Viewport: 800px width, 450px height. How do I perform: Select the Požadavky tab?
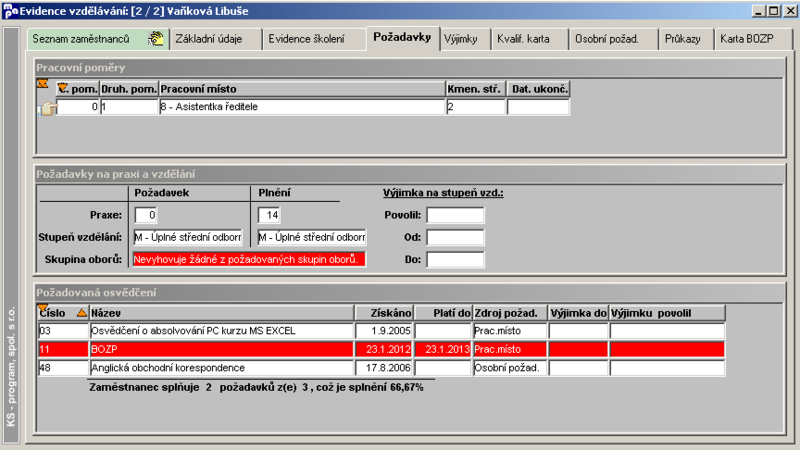click(402, 37)
